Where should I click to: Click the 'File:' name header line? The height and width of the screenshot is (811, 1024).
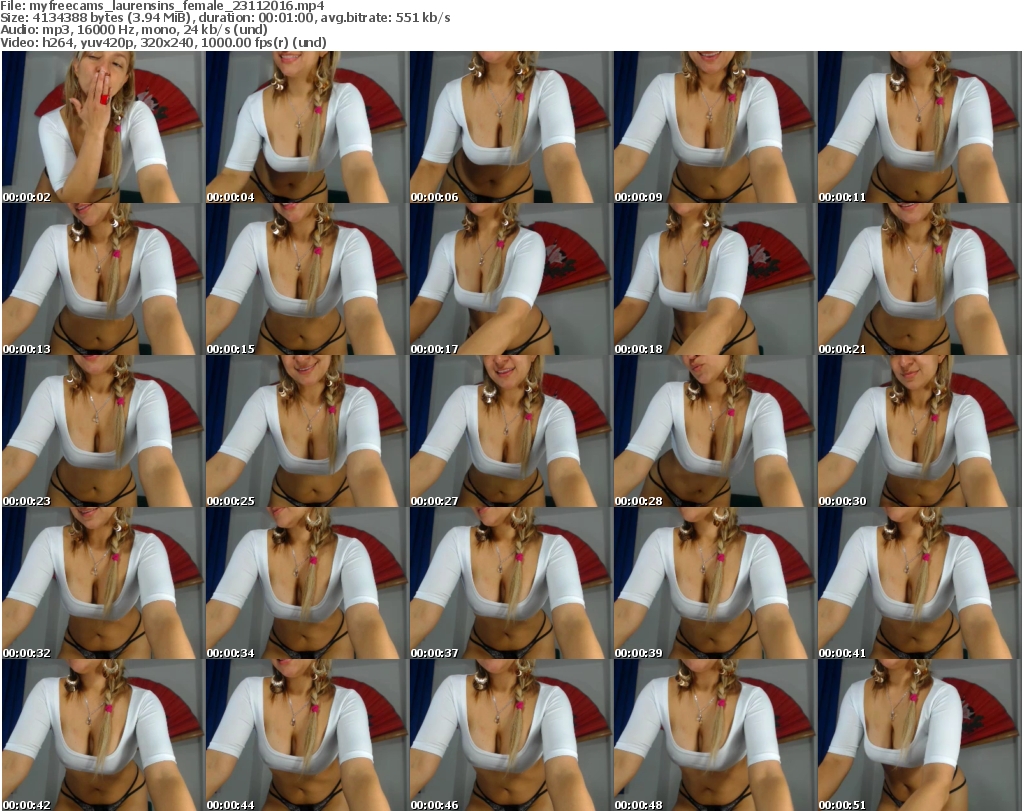pos(162,6)
